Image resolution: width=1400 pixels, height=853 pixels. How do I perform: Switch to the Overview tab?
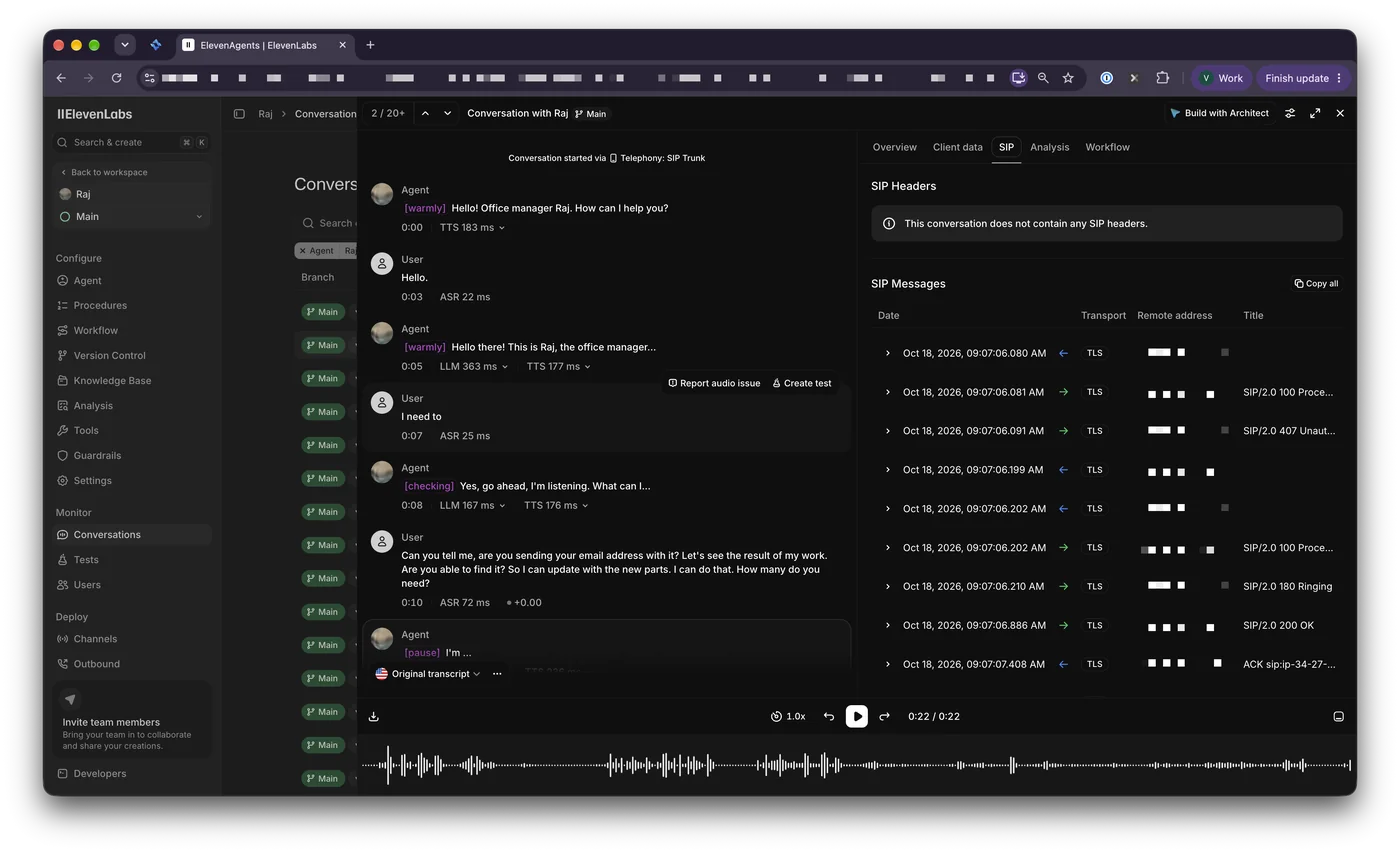click(x=894, y=147)
